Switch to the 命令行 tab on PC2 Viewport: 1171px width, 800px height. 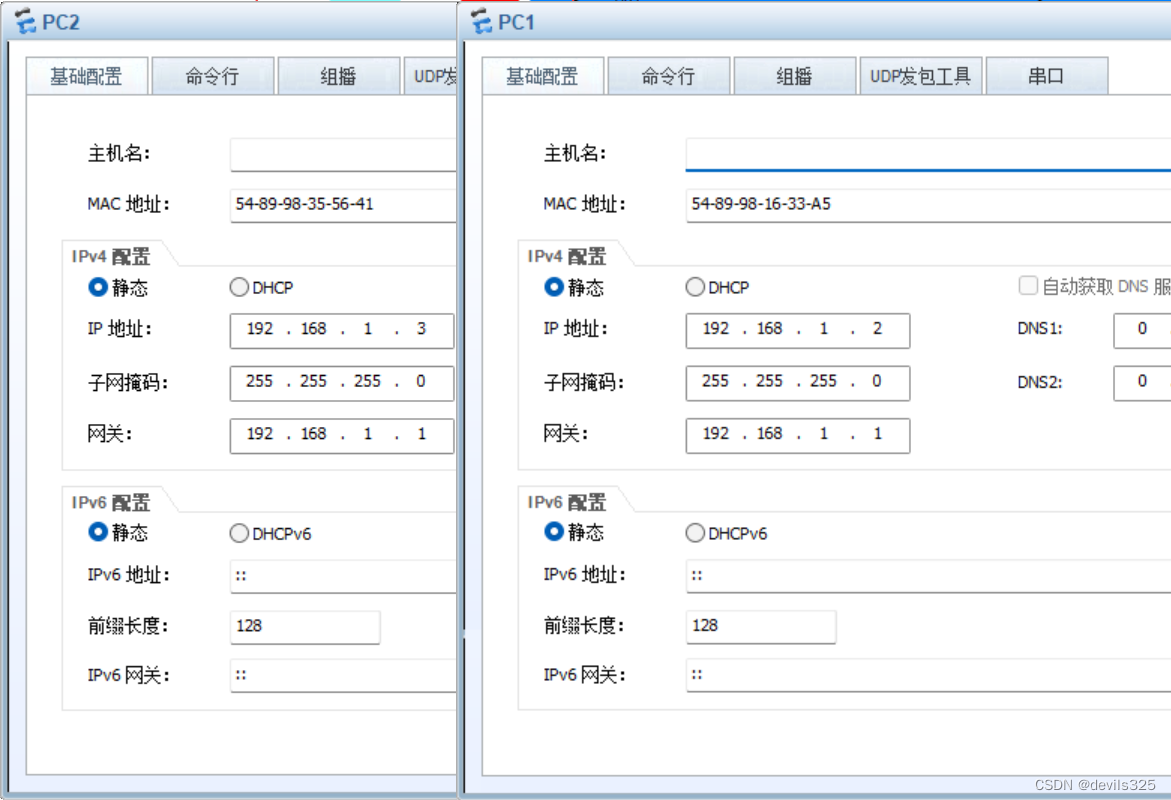[213, 74]
